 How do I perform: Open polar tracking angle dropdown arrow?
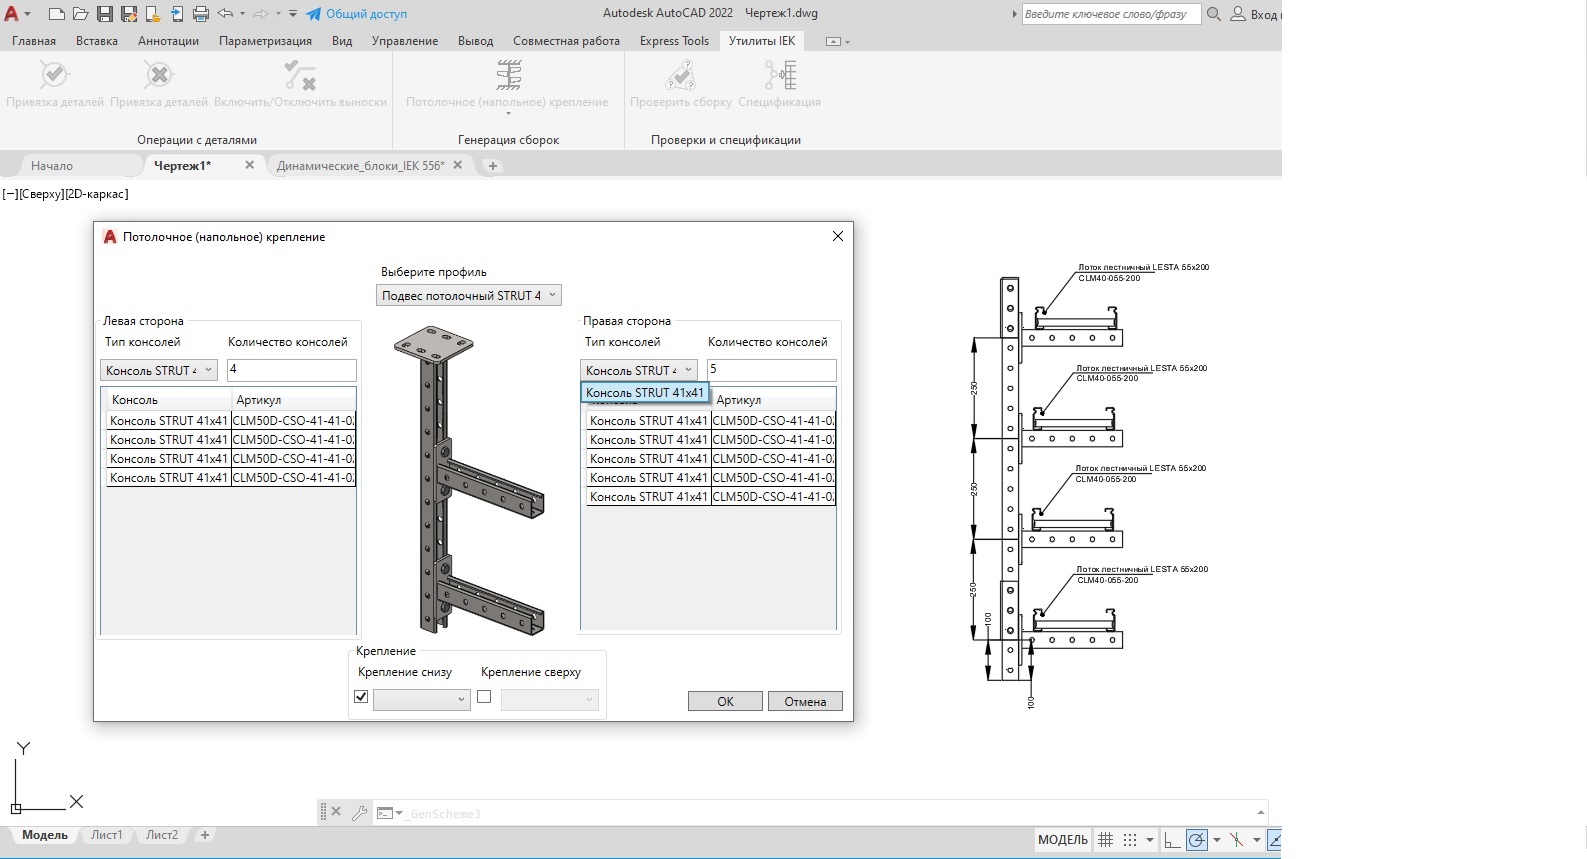point(1217,840)
